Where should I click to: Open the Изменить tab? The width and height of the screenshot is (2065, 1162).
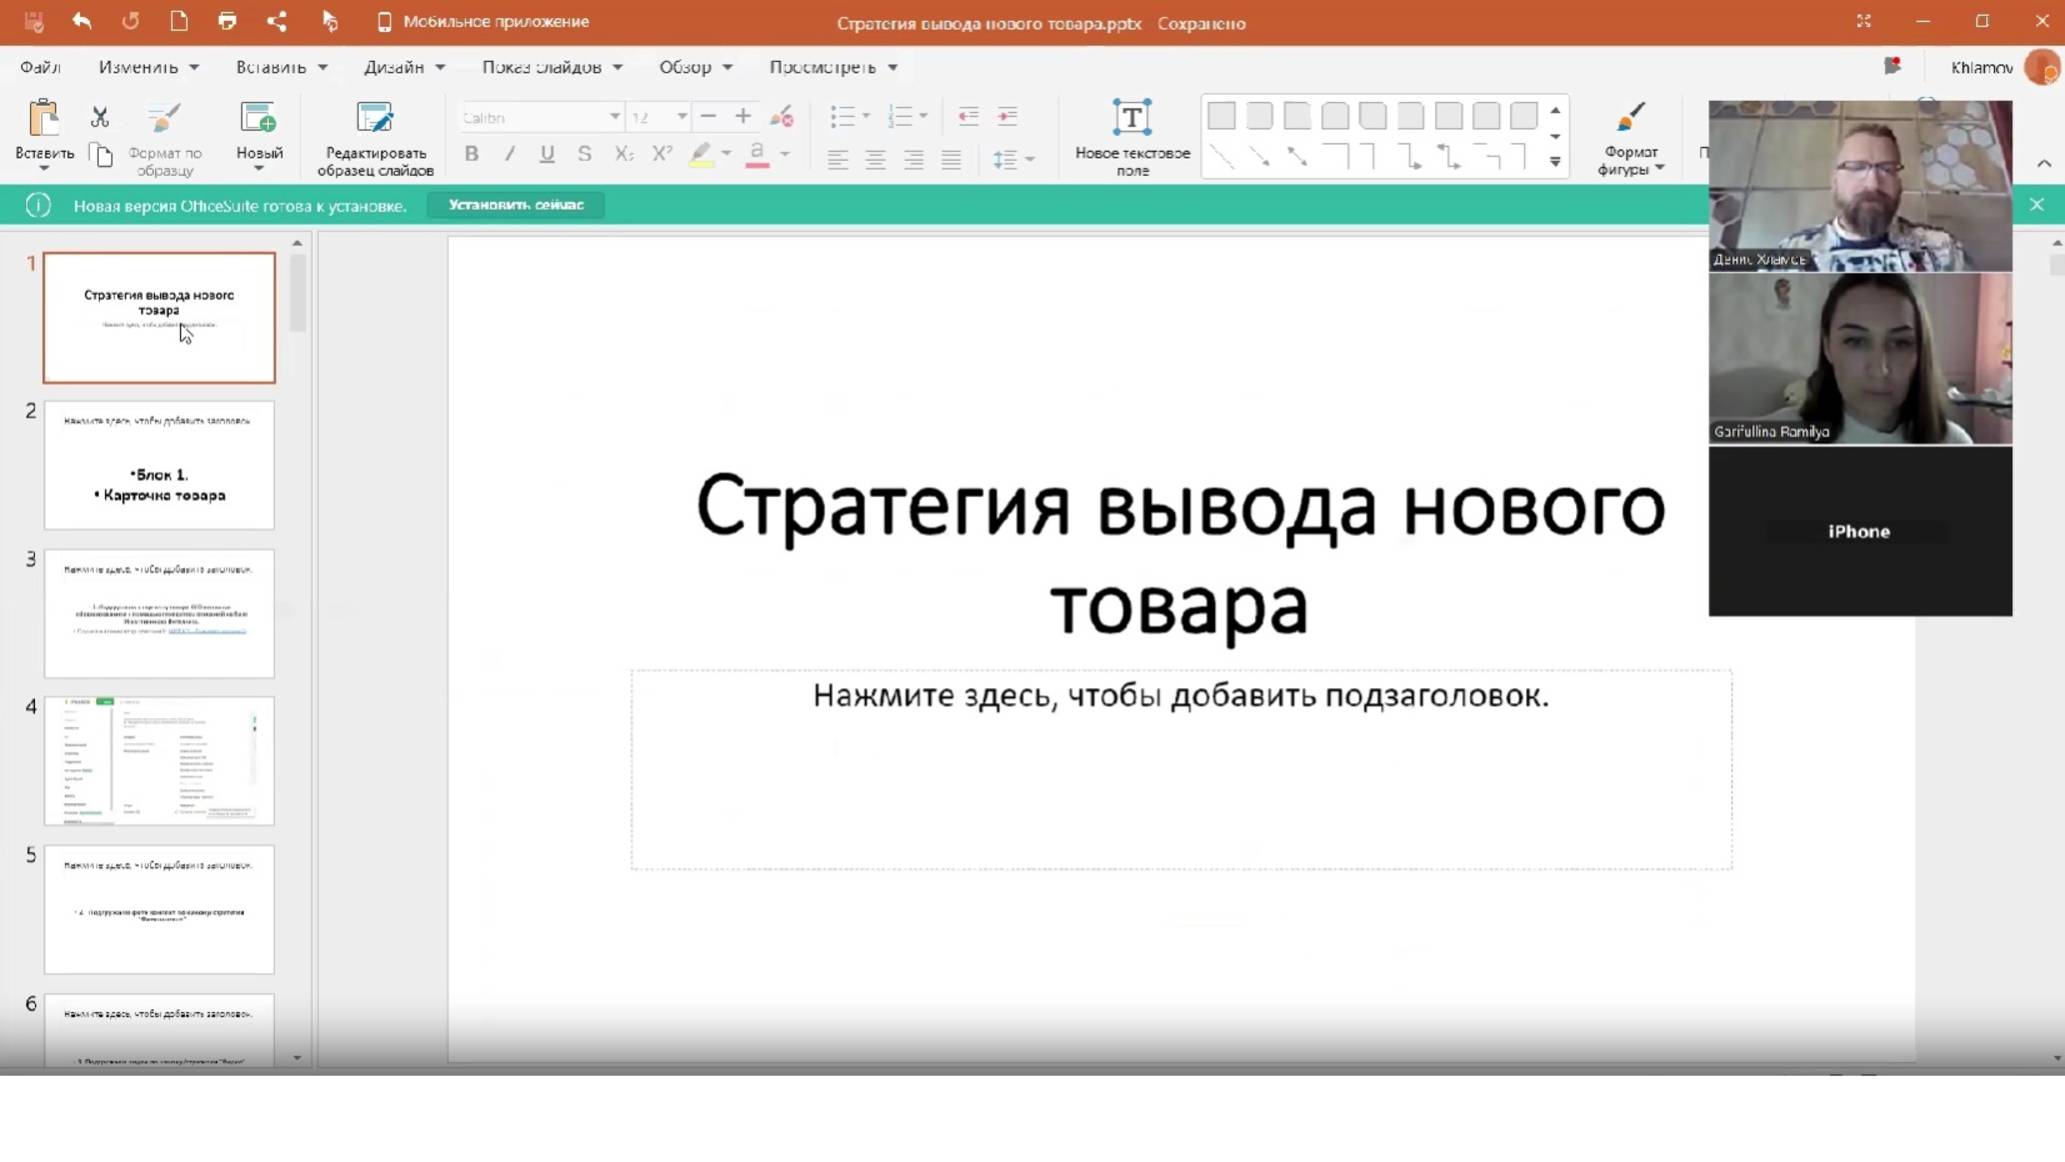(148, 67)
